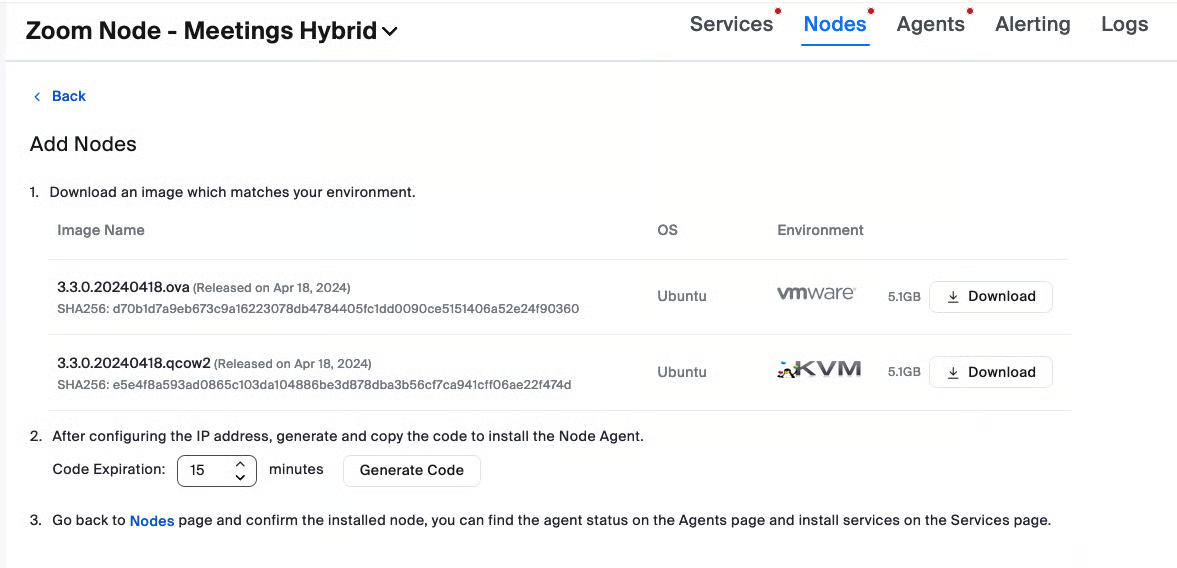
Task: Increase code expiration with up arrow
Action: (x=240, y=464)
